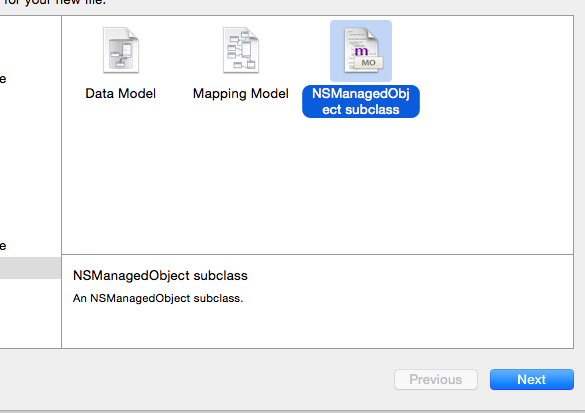
Task: Click the 'Data Model' label
Action: click(x=121, y=93)
